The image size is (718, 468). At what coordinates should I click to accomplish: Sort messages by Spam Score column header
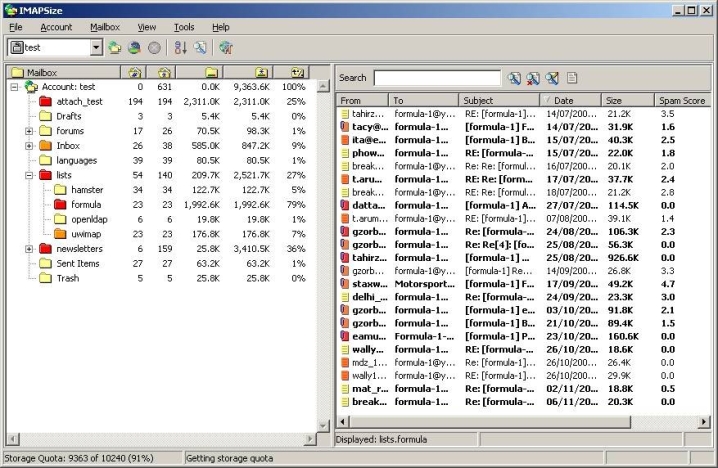pos(682,100)
